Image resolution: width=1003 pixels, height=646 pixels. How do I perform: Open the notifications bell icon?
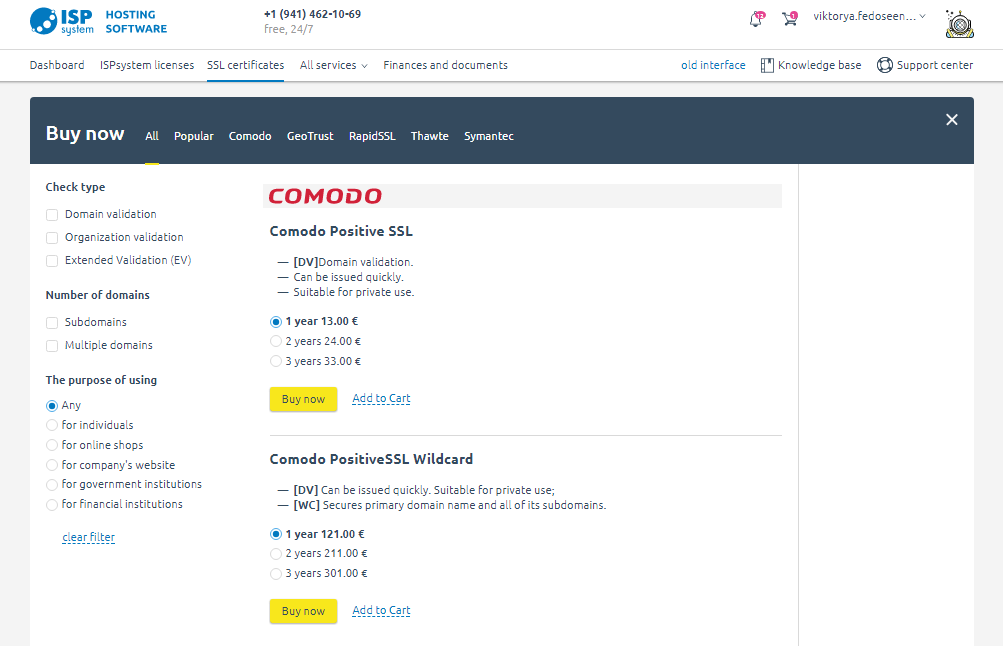click(x=756, y=19)
